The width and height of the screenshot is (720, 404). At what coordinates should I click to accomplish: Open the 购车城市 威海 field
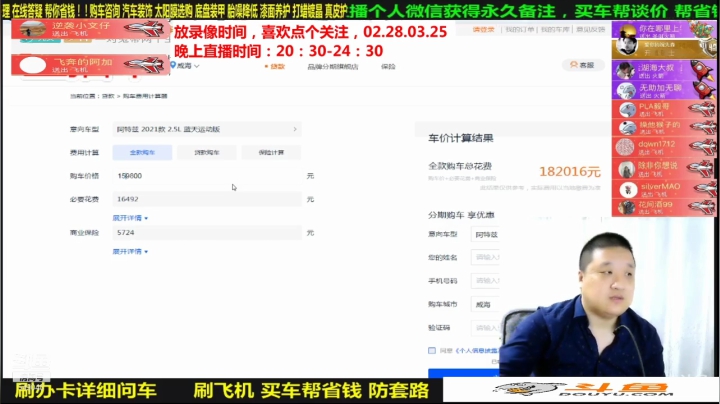click(x=485, y=304)
